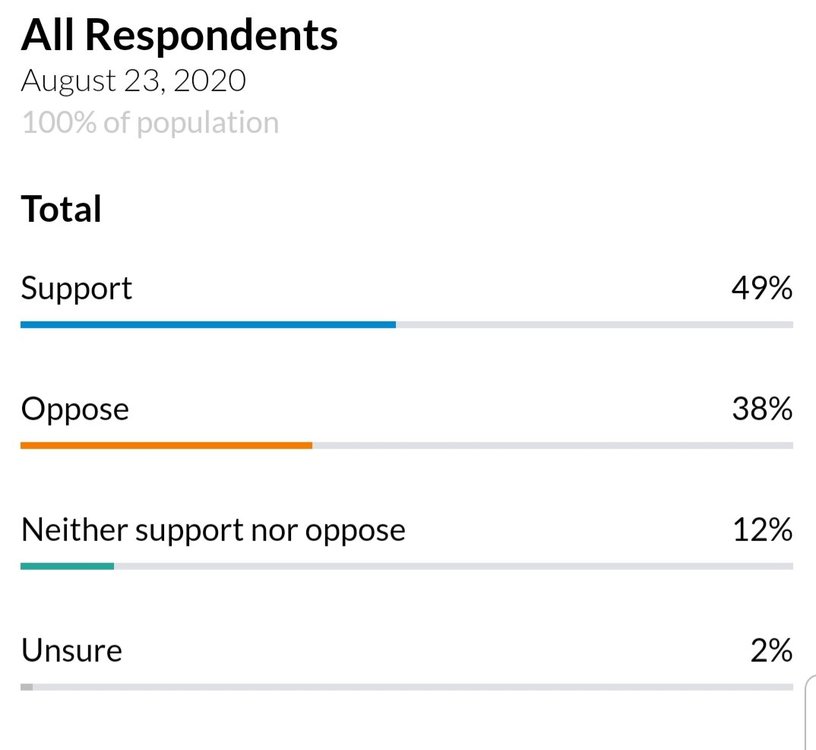Click the Oppose label
The height and width of the screenshot is (750, 816).
pos(75,409)
